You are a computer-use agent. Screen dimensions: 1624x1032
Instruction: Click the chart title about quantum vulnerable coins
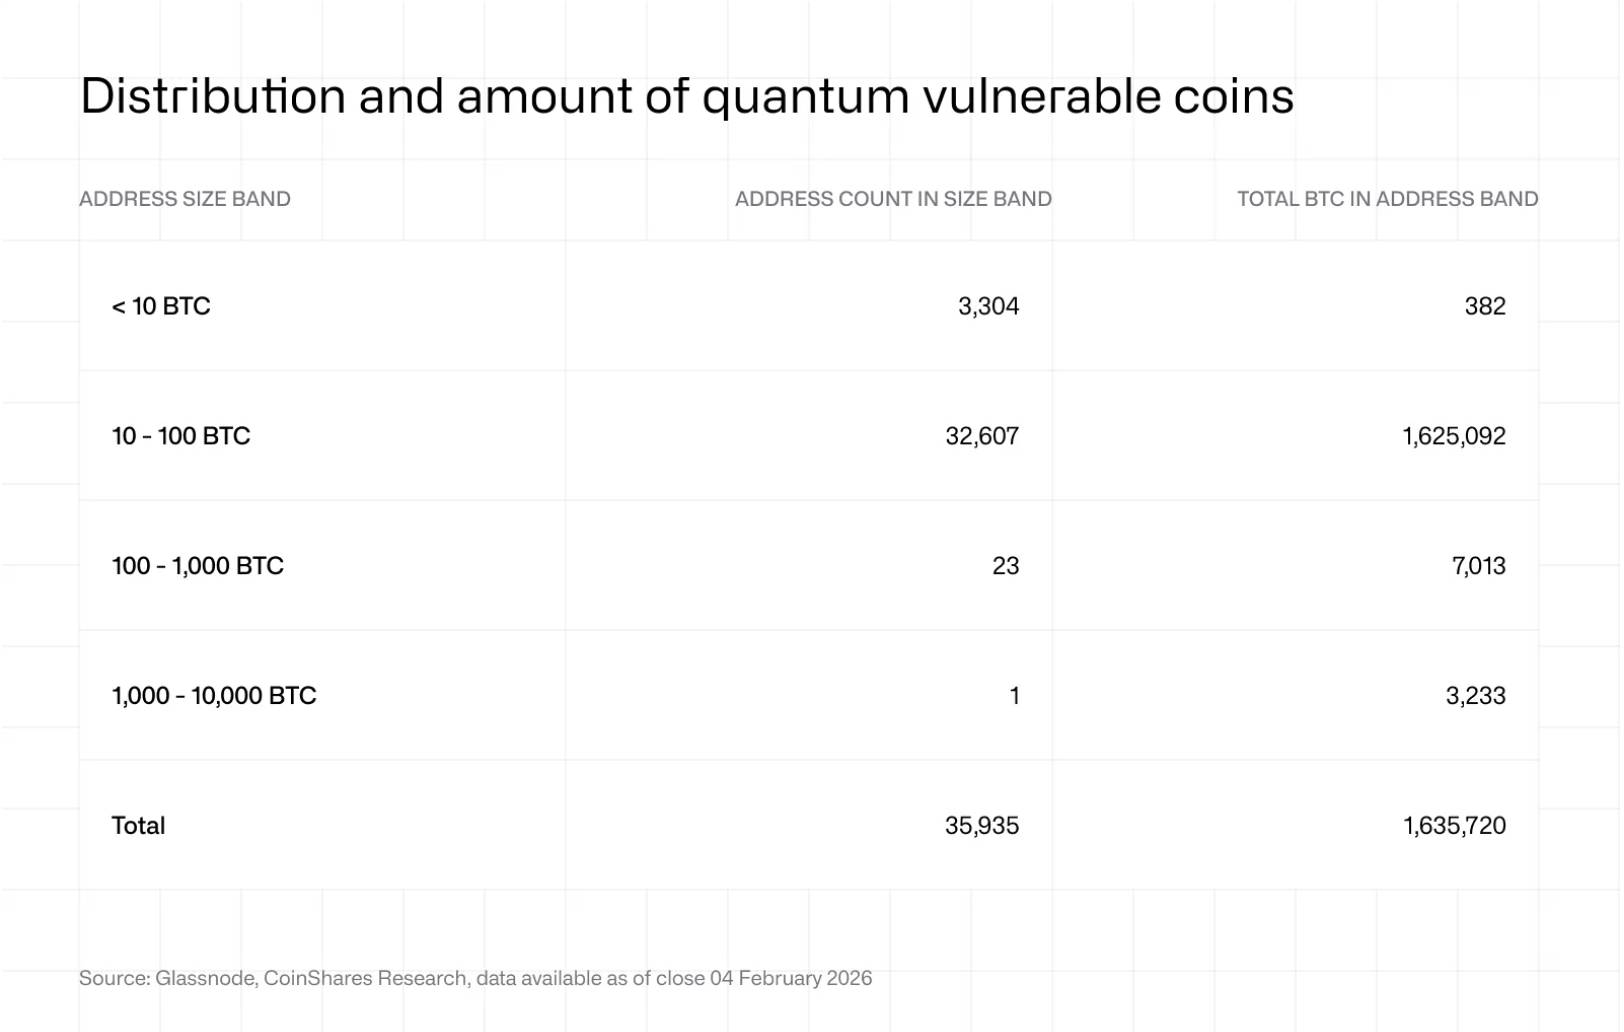pos(687,97)
